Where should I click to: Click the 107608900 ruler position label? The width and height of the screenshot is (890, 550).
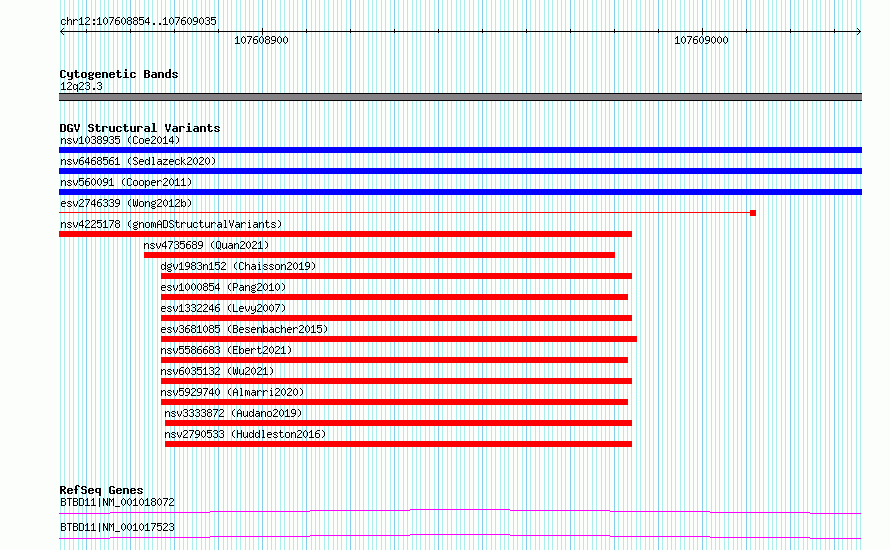[261, 40]
